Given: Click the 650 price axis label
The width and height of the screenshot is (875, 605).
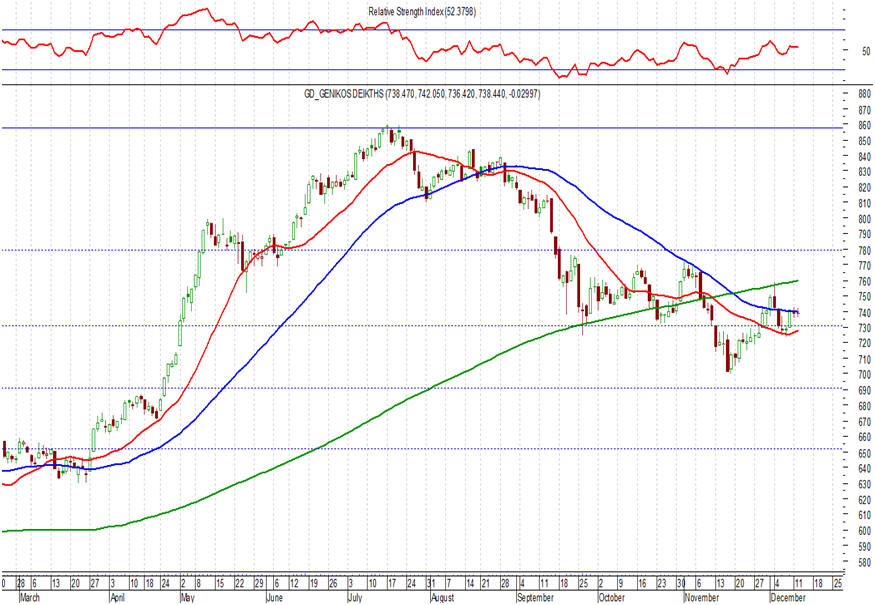Looking at the screenshot, I should (x=865, y=453).
